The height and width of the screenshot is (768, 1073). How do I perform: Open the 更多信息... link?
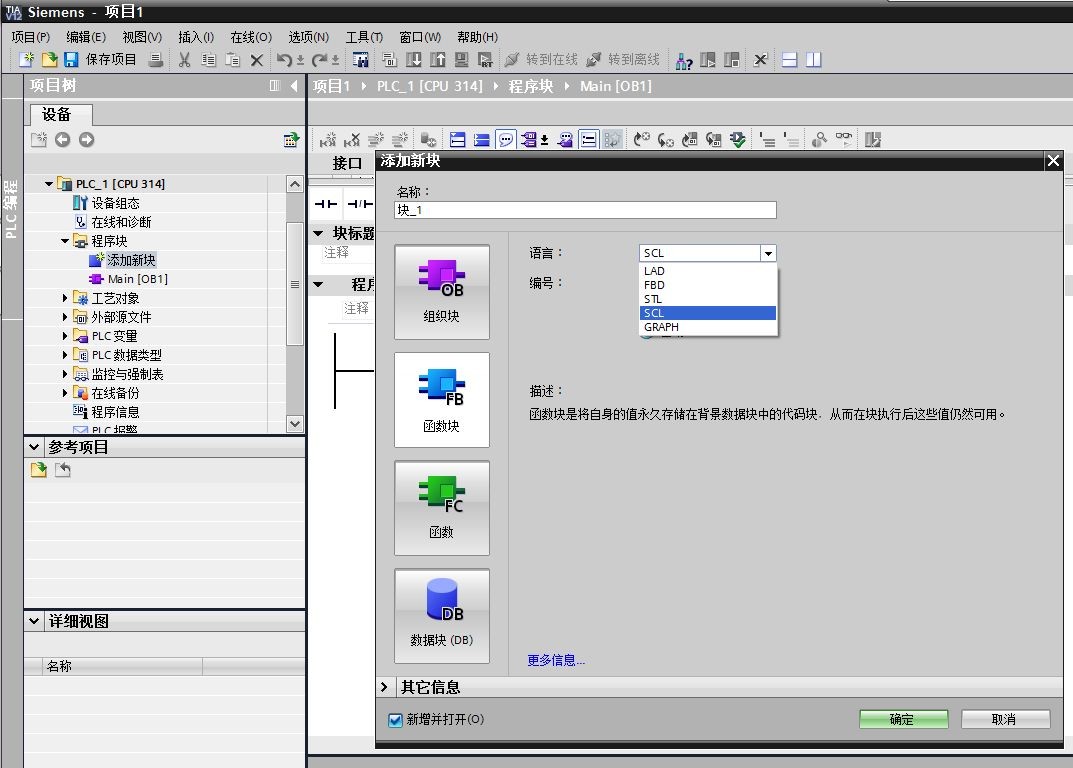point(556,660)
